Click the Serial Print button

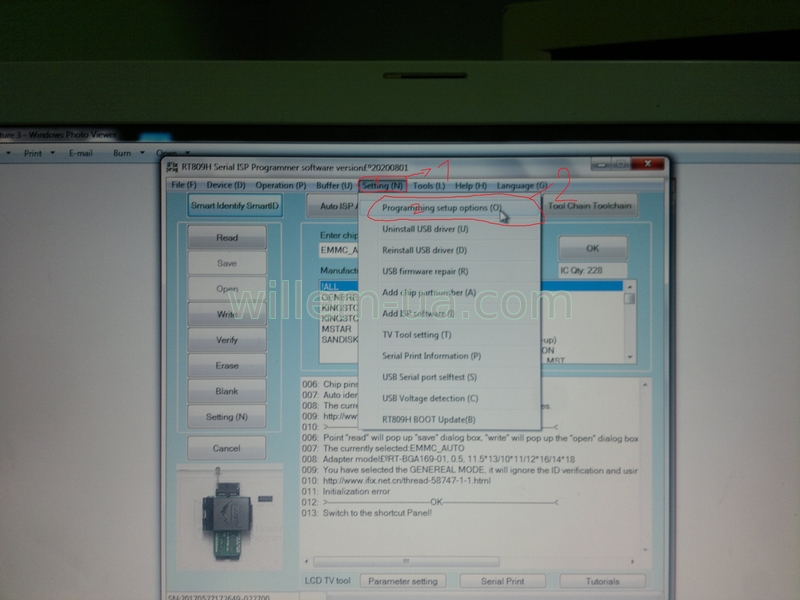(503, 581)
